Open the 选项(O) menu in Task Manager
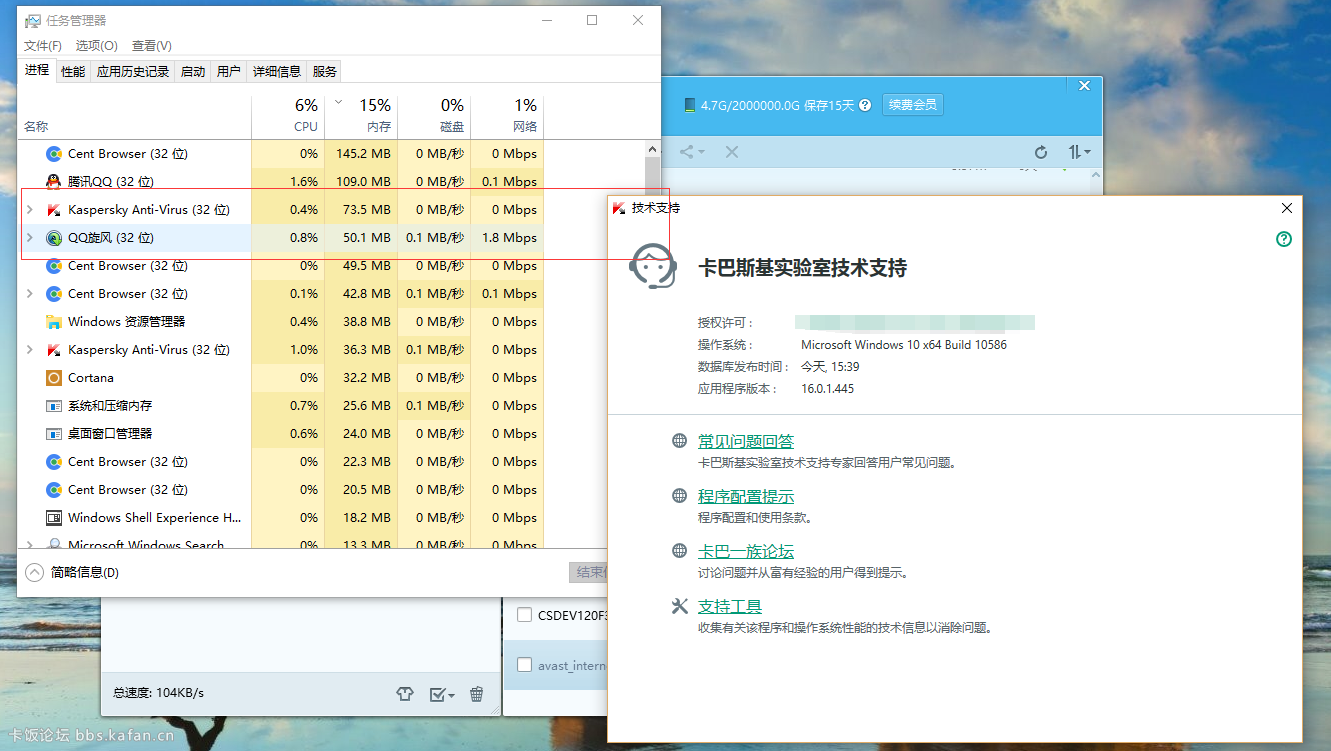Image resolution: width=1331 pixels, height=751 pixels. 97,46
